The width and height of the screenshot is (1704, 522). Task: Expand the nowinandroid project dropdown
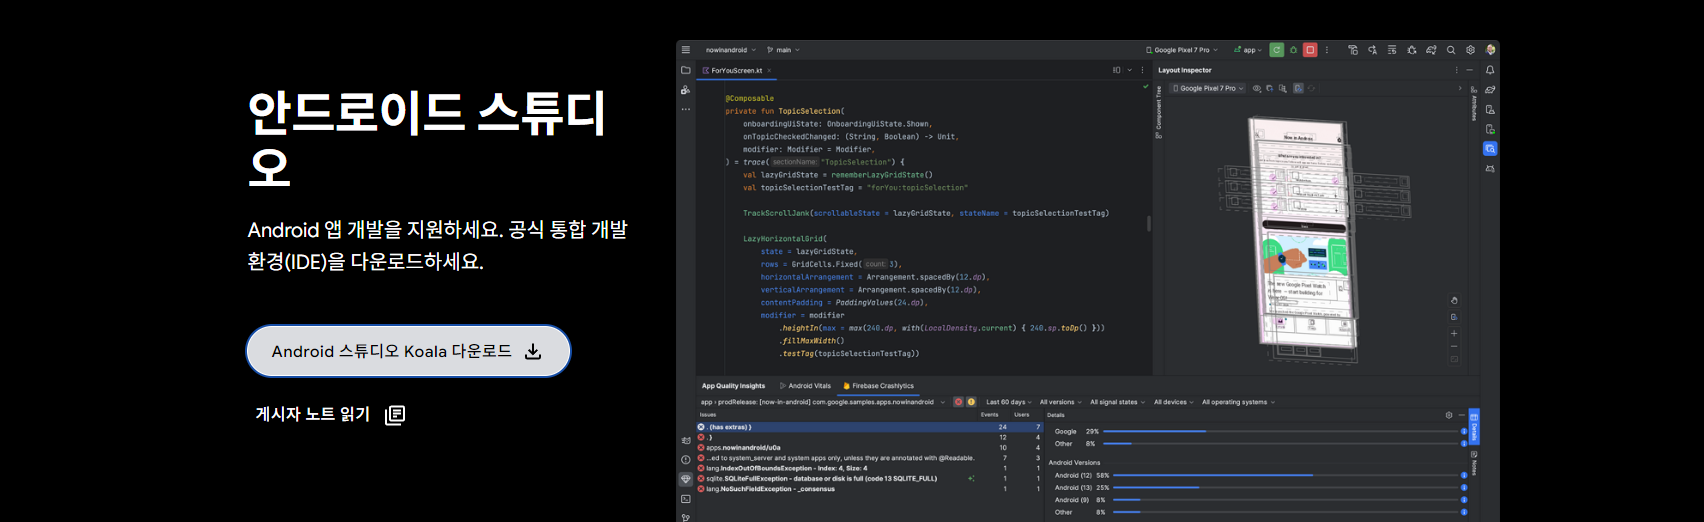(731, 50)
